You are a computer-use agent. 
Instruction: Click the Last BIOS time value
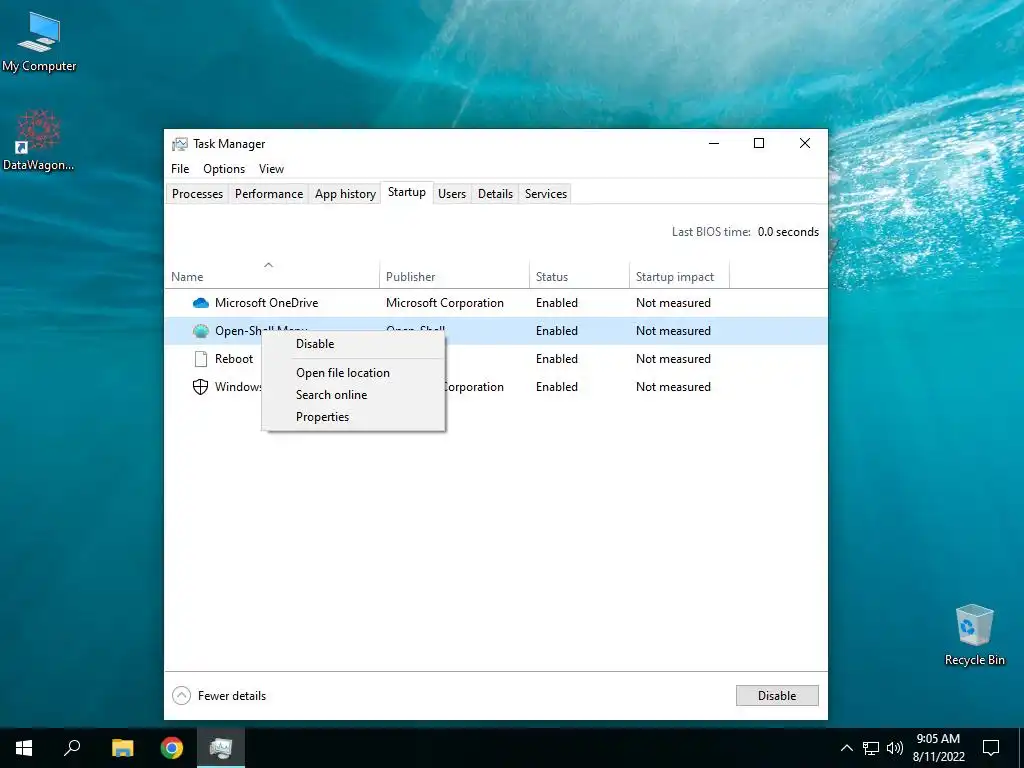point(788,232)
